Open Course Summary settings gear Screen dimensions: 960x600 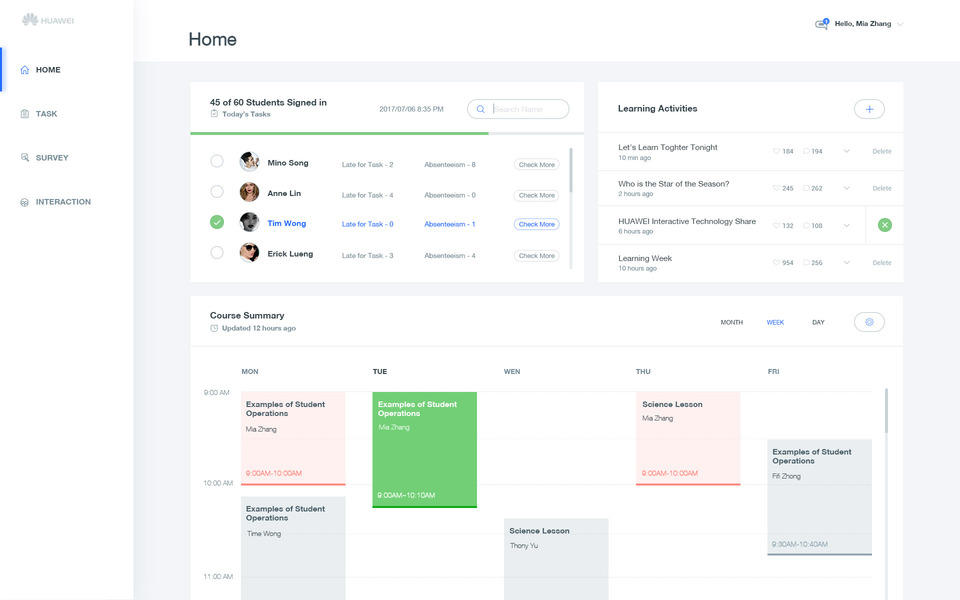point(869,322)
